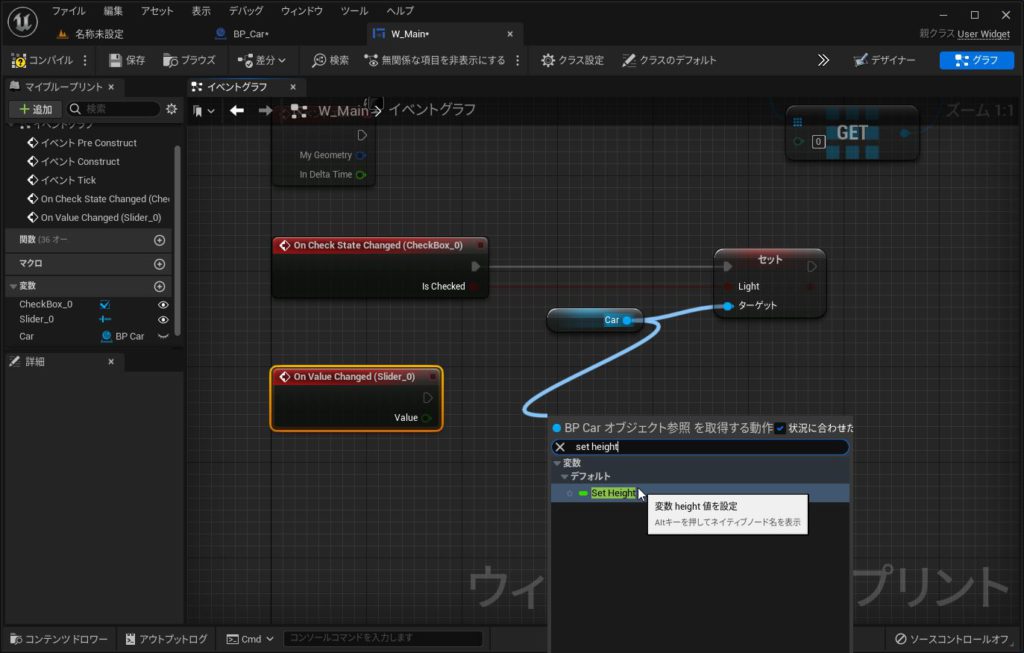Expand the toolbar overflow chevron

click(824, 60)
